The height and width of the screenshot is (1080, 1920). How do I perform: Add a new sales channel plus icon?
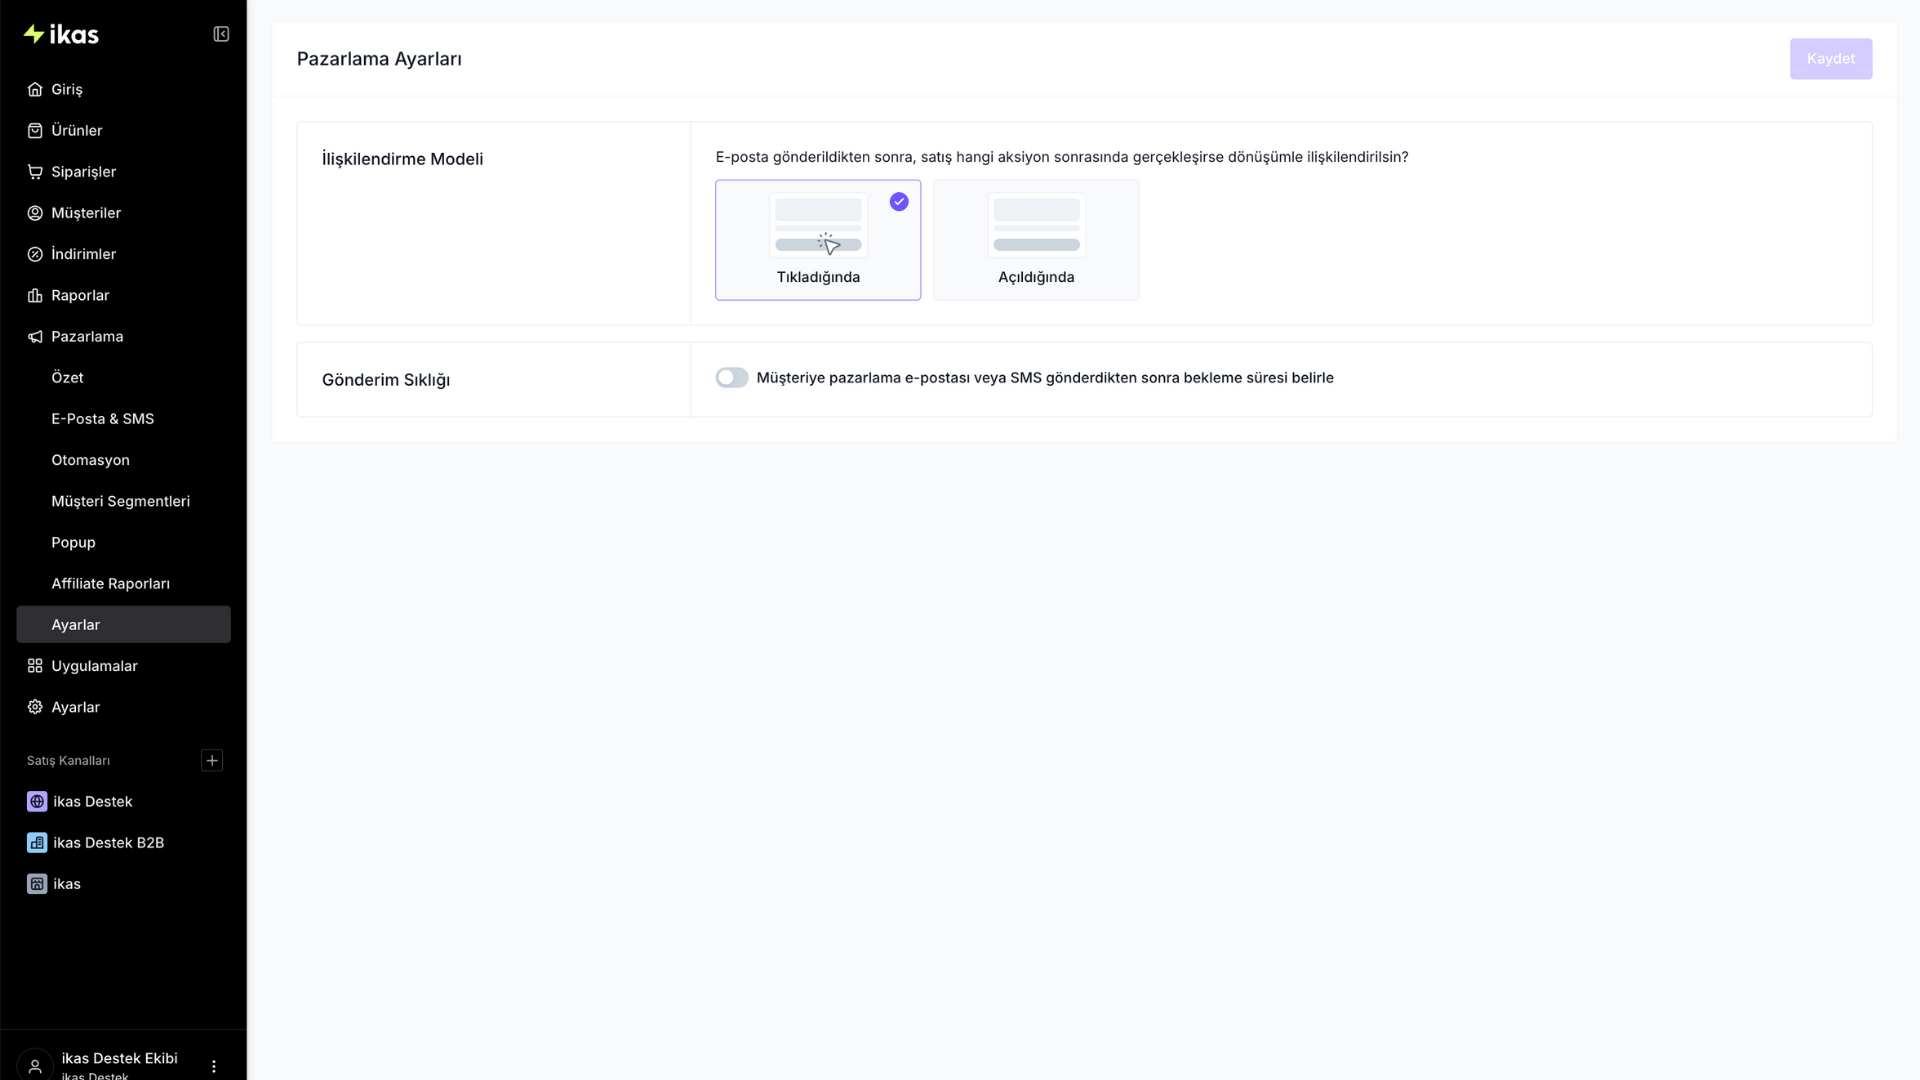click(x=212, y=760)
